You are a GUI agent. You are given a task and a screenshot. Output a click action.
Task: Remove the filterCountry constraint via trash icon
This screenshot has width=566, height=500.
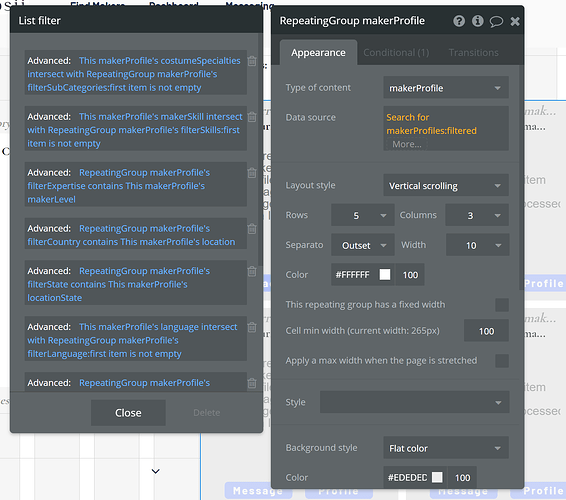[x=252, y=229]
